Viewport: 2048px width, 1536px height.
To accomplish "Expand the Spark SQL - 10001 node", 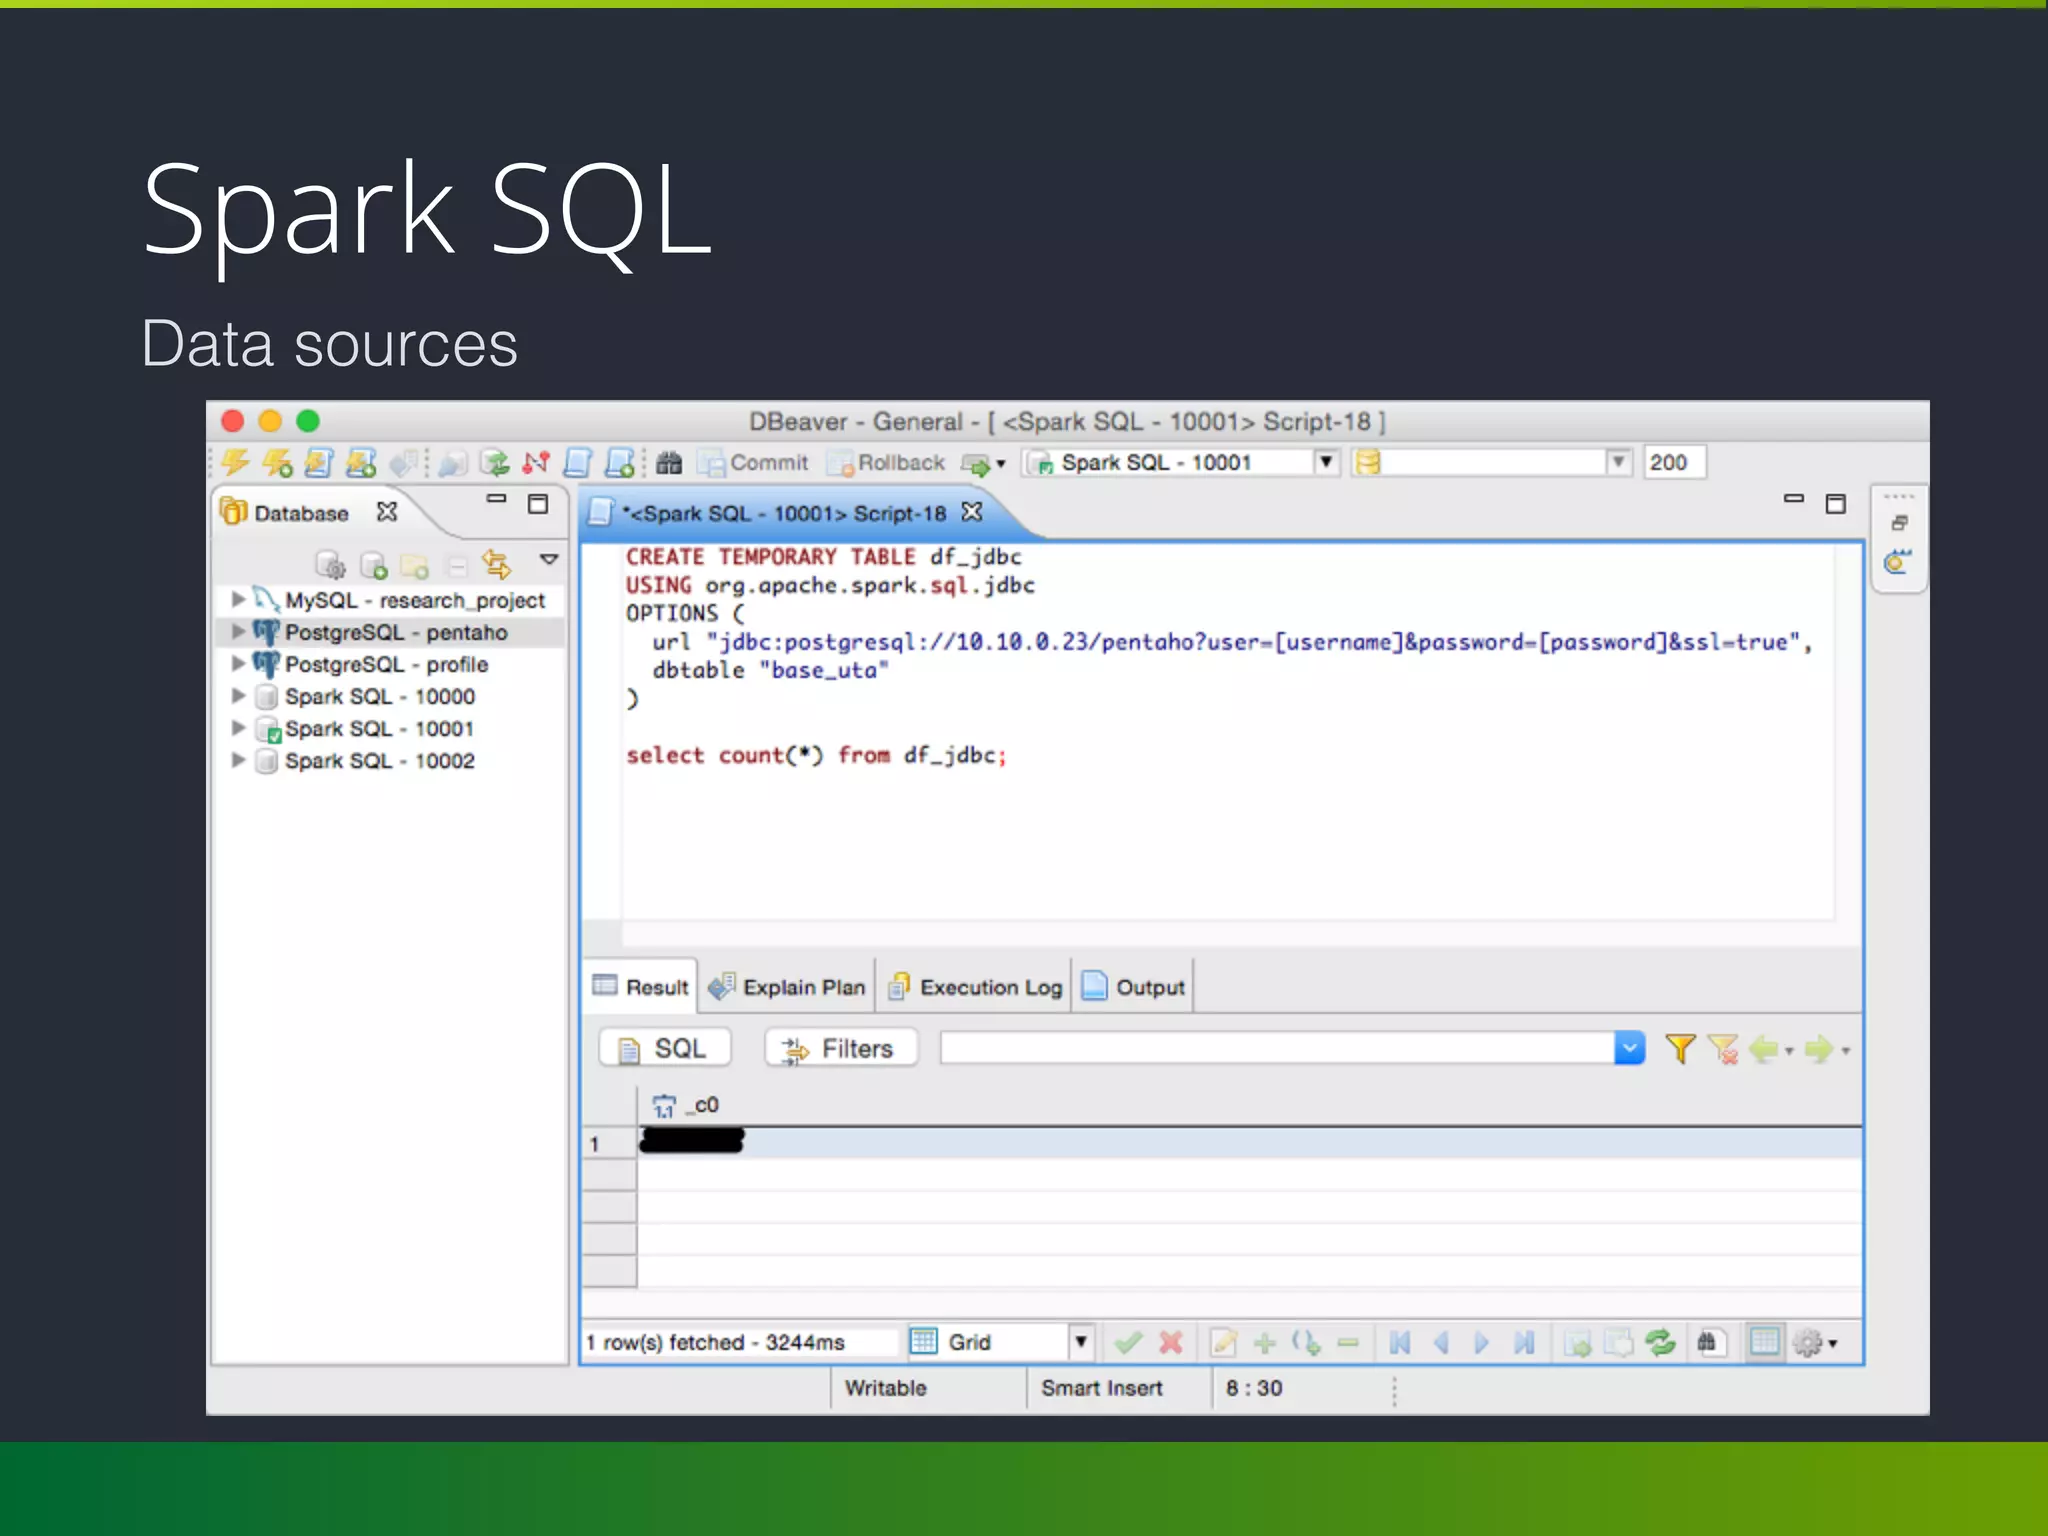I will 238,727.
